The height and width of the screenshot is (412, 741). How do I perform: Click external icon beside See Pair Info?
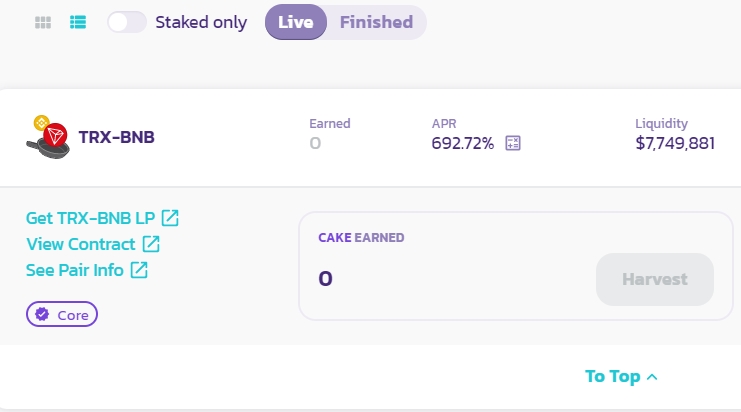(139, 270)
